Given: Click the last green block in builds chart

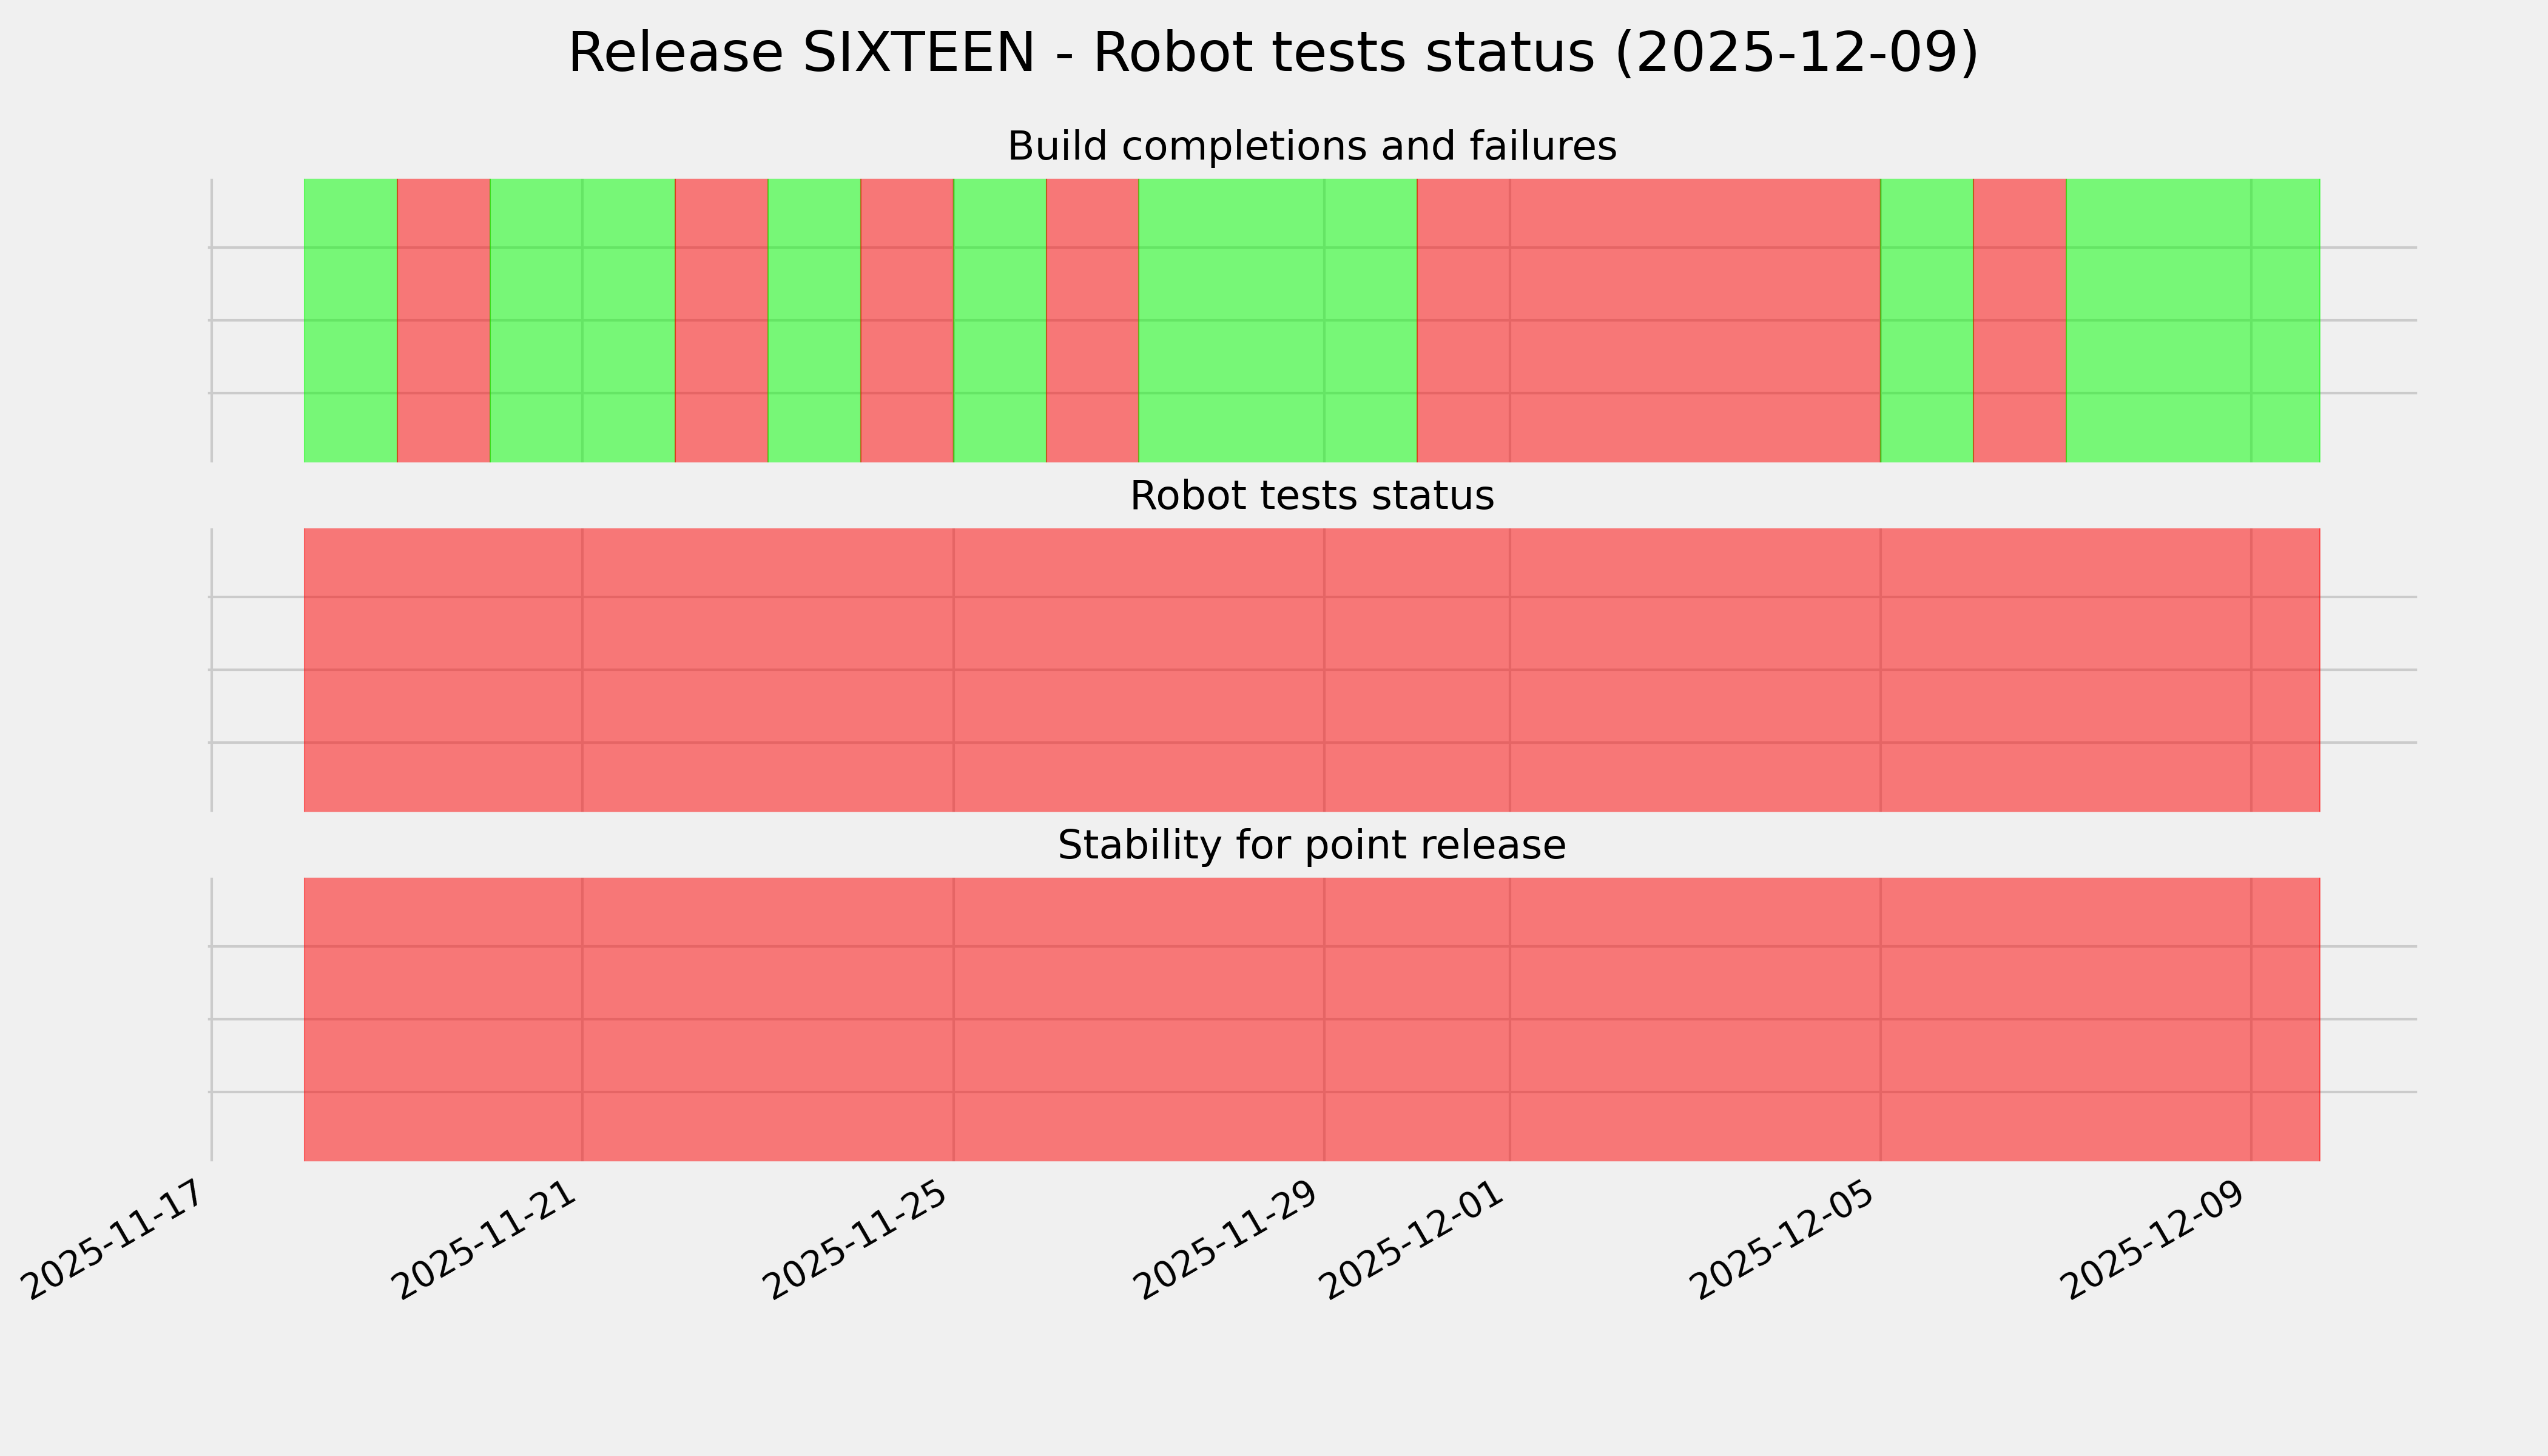Looking at the screenshot, I should [2192, 320].
